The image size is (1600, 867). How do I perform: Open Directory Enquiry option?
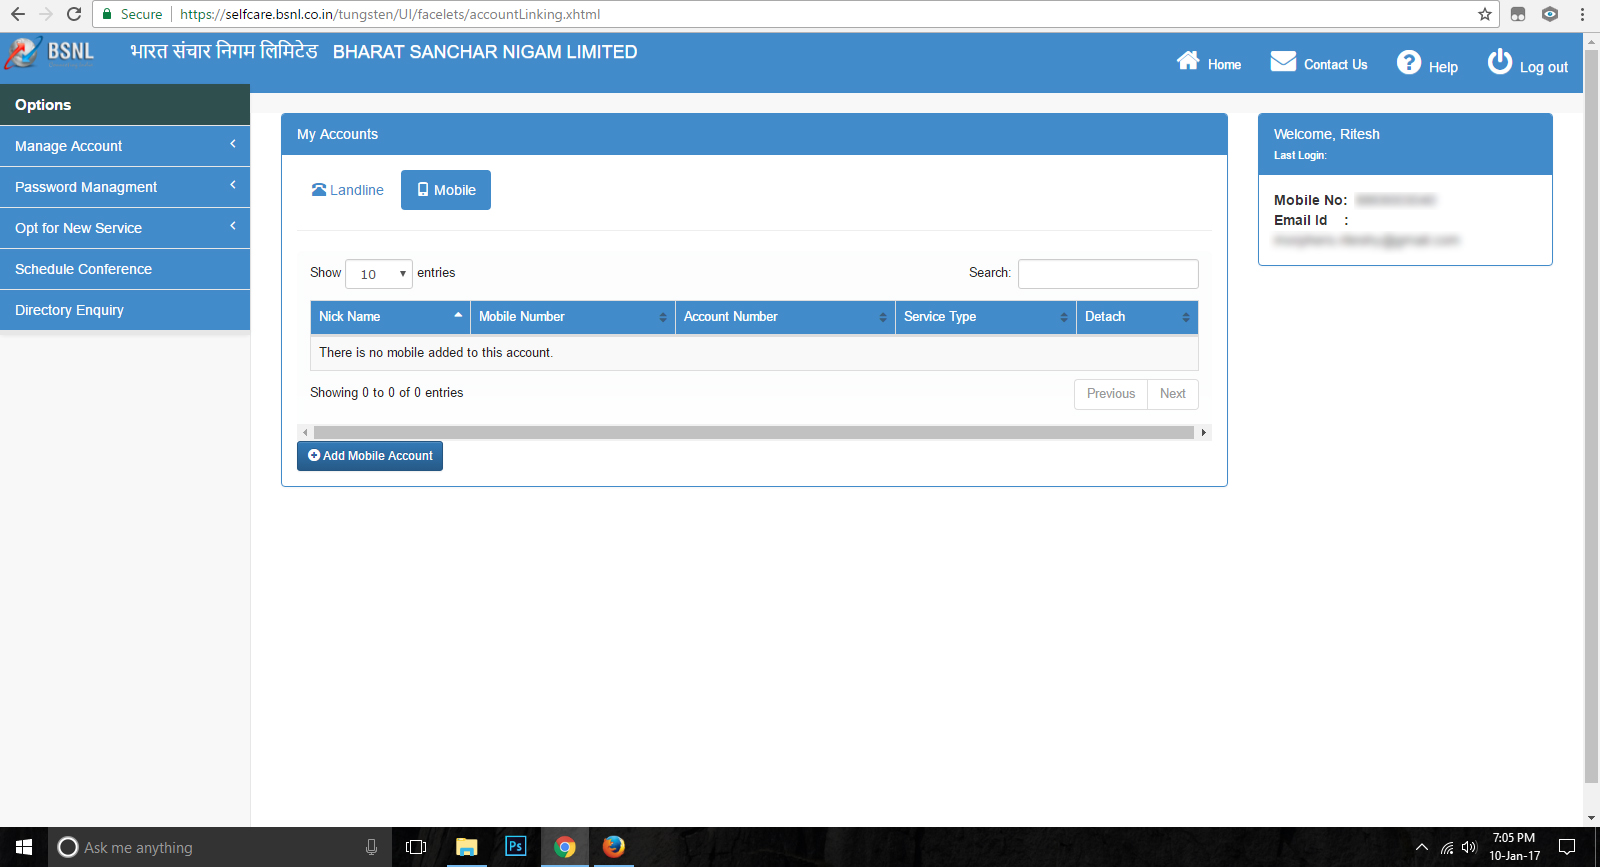pyautogui.click(x=125, y=310)
